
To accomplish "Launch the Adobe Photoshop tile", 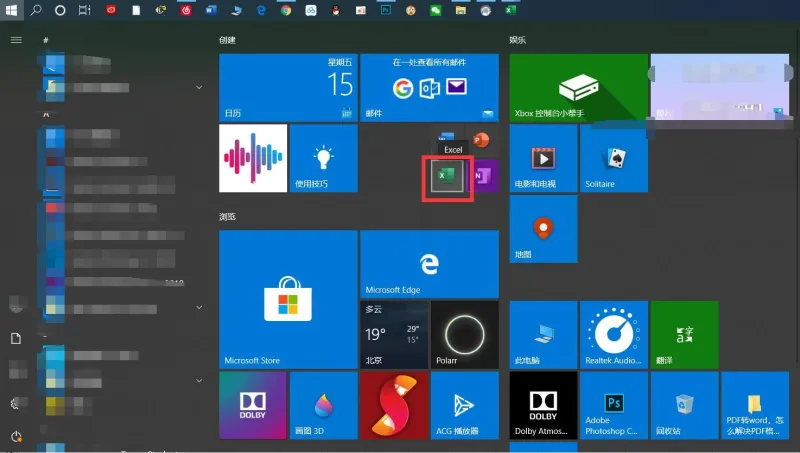I will tap(614, 405).
